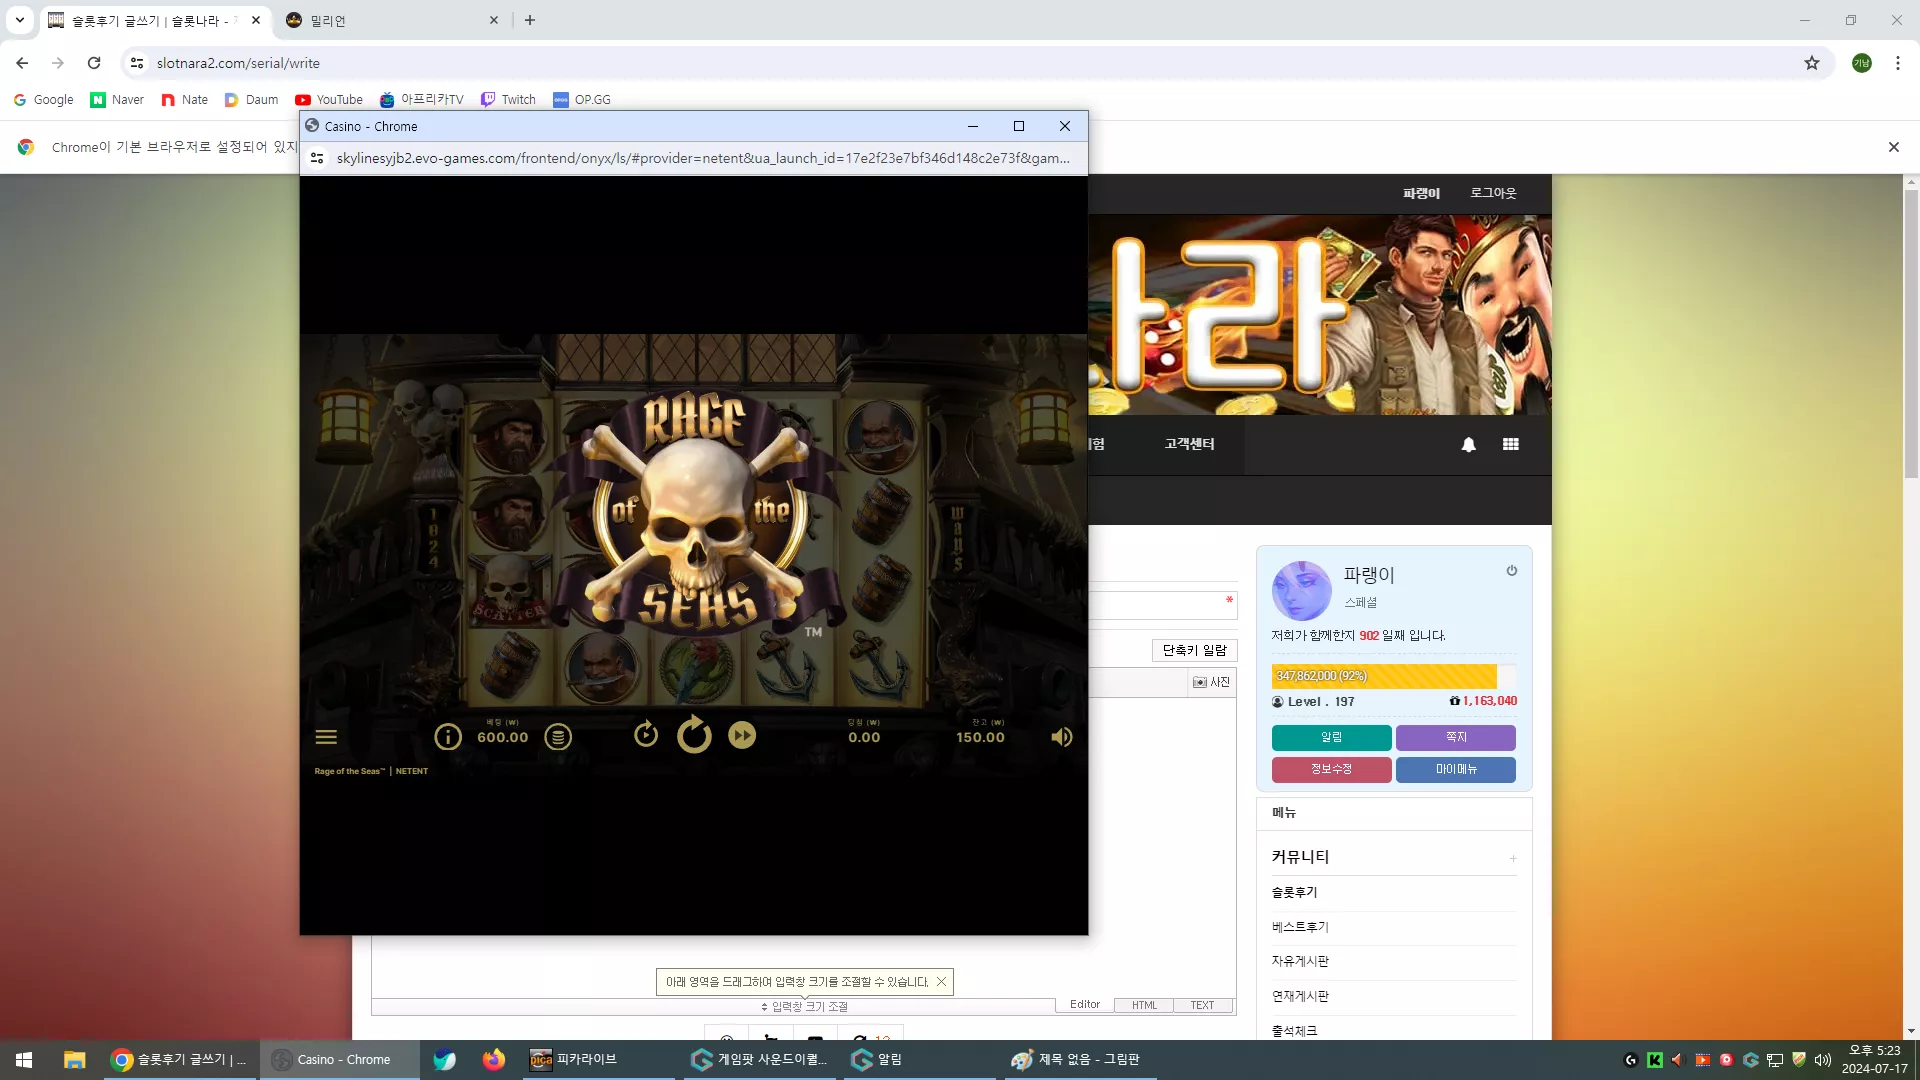The width and height of the screenshot is (1920, 1080).
Task: Open the tab search dropdown arrow
Action: [x=19, y=20]
